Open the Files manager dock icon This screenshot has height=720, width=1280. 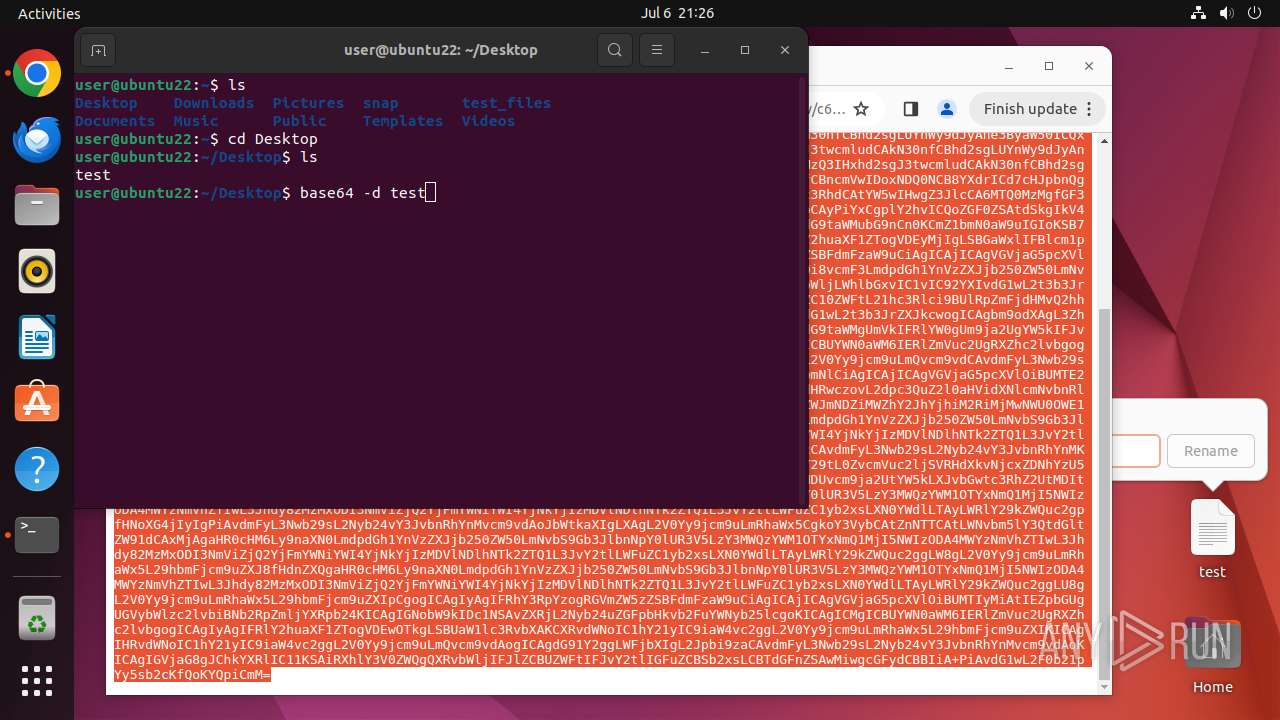coord(37,205)
